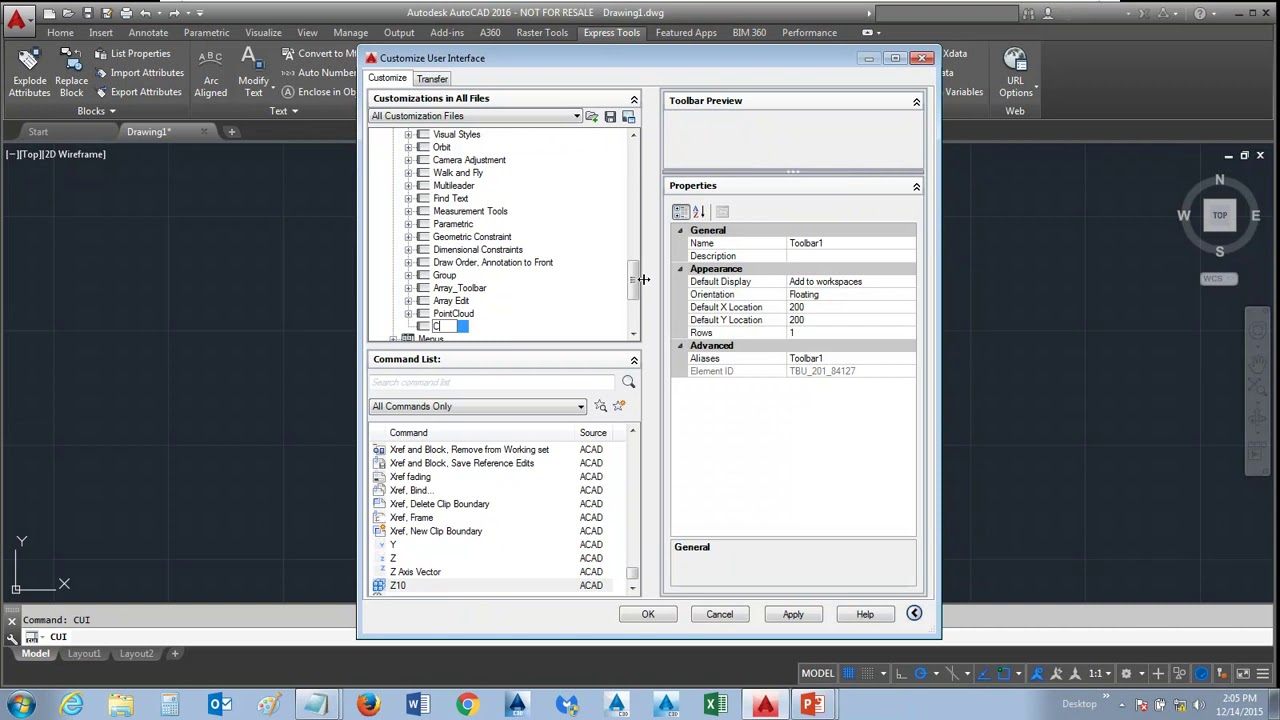The image size is (1280, 720).
Task: Toggle MODEL space button in status bar
Action: 817,673
